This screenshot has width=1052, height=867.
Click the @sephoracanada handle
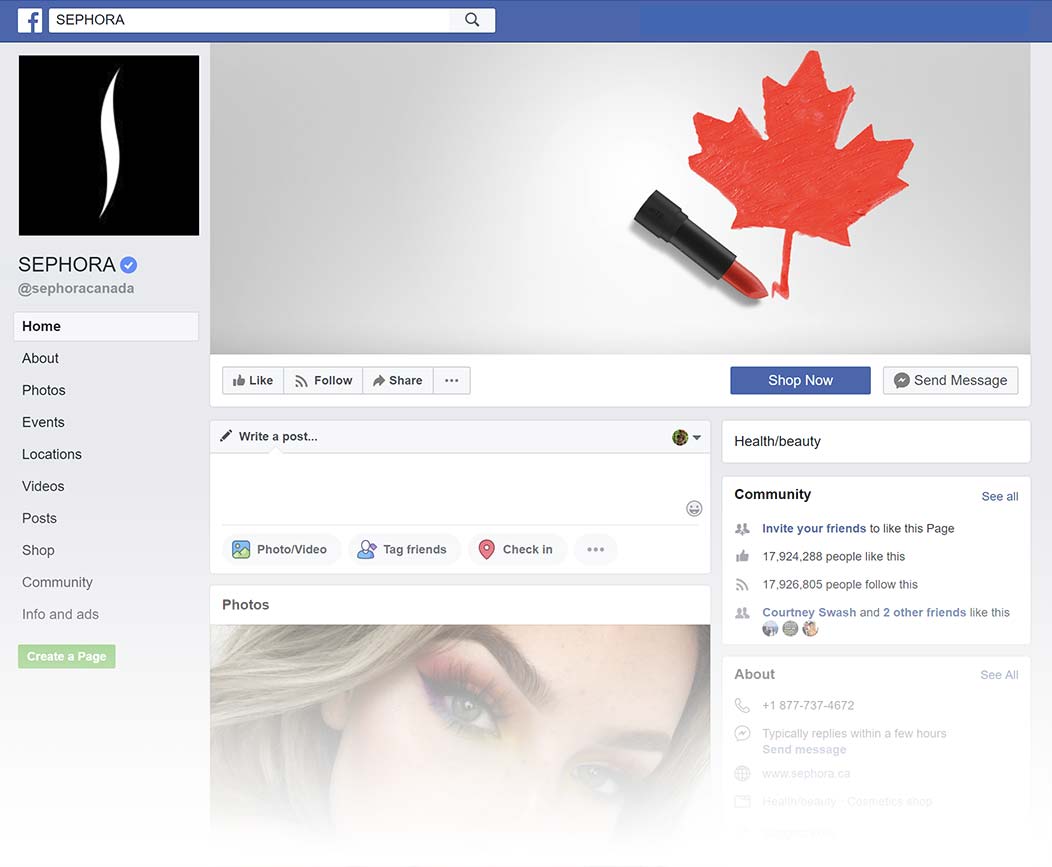click(x=76, y=289)
